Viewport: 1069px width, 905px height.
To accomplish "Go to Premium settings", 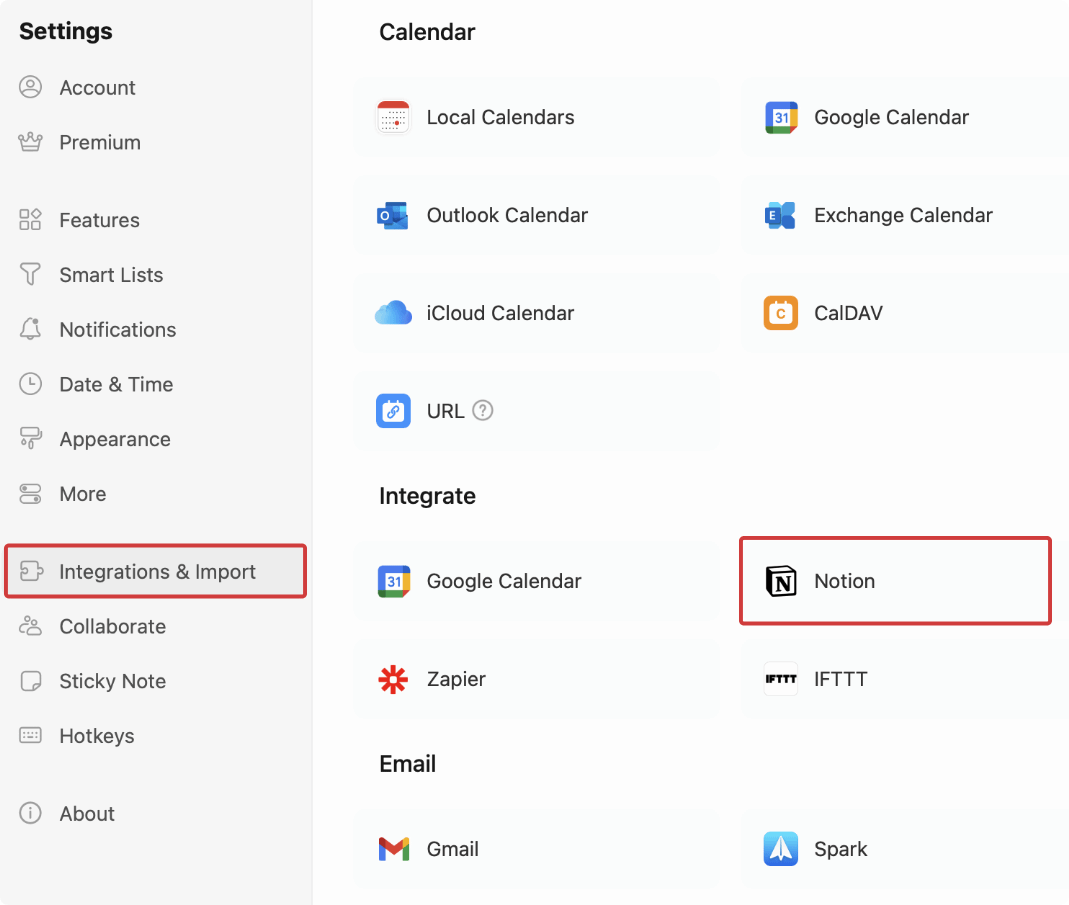I will tap(99, 143).
